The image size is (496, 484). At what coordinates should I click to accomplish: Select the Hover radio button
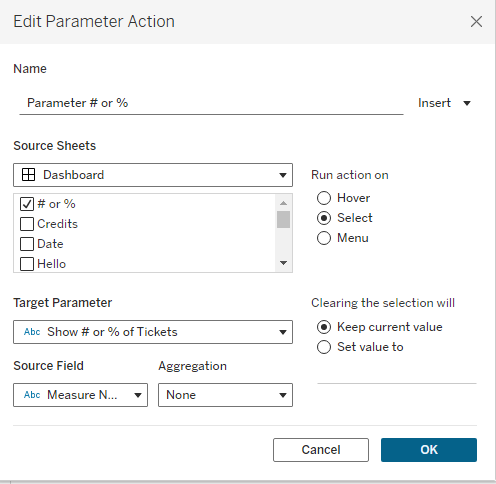(x=324, y=198)
